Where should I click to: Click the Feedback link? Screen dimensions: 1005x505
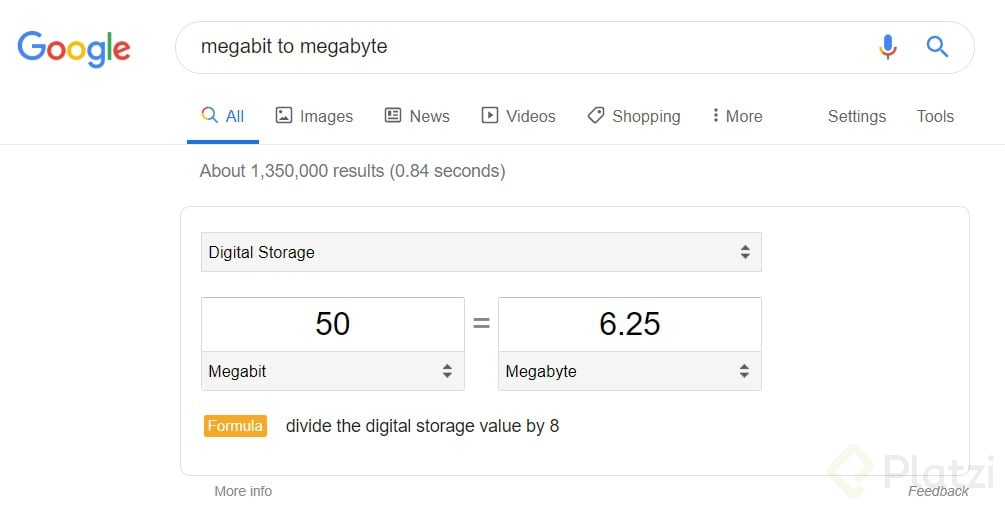pyautogui.click(x=938, y=491)
